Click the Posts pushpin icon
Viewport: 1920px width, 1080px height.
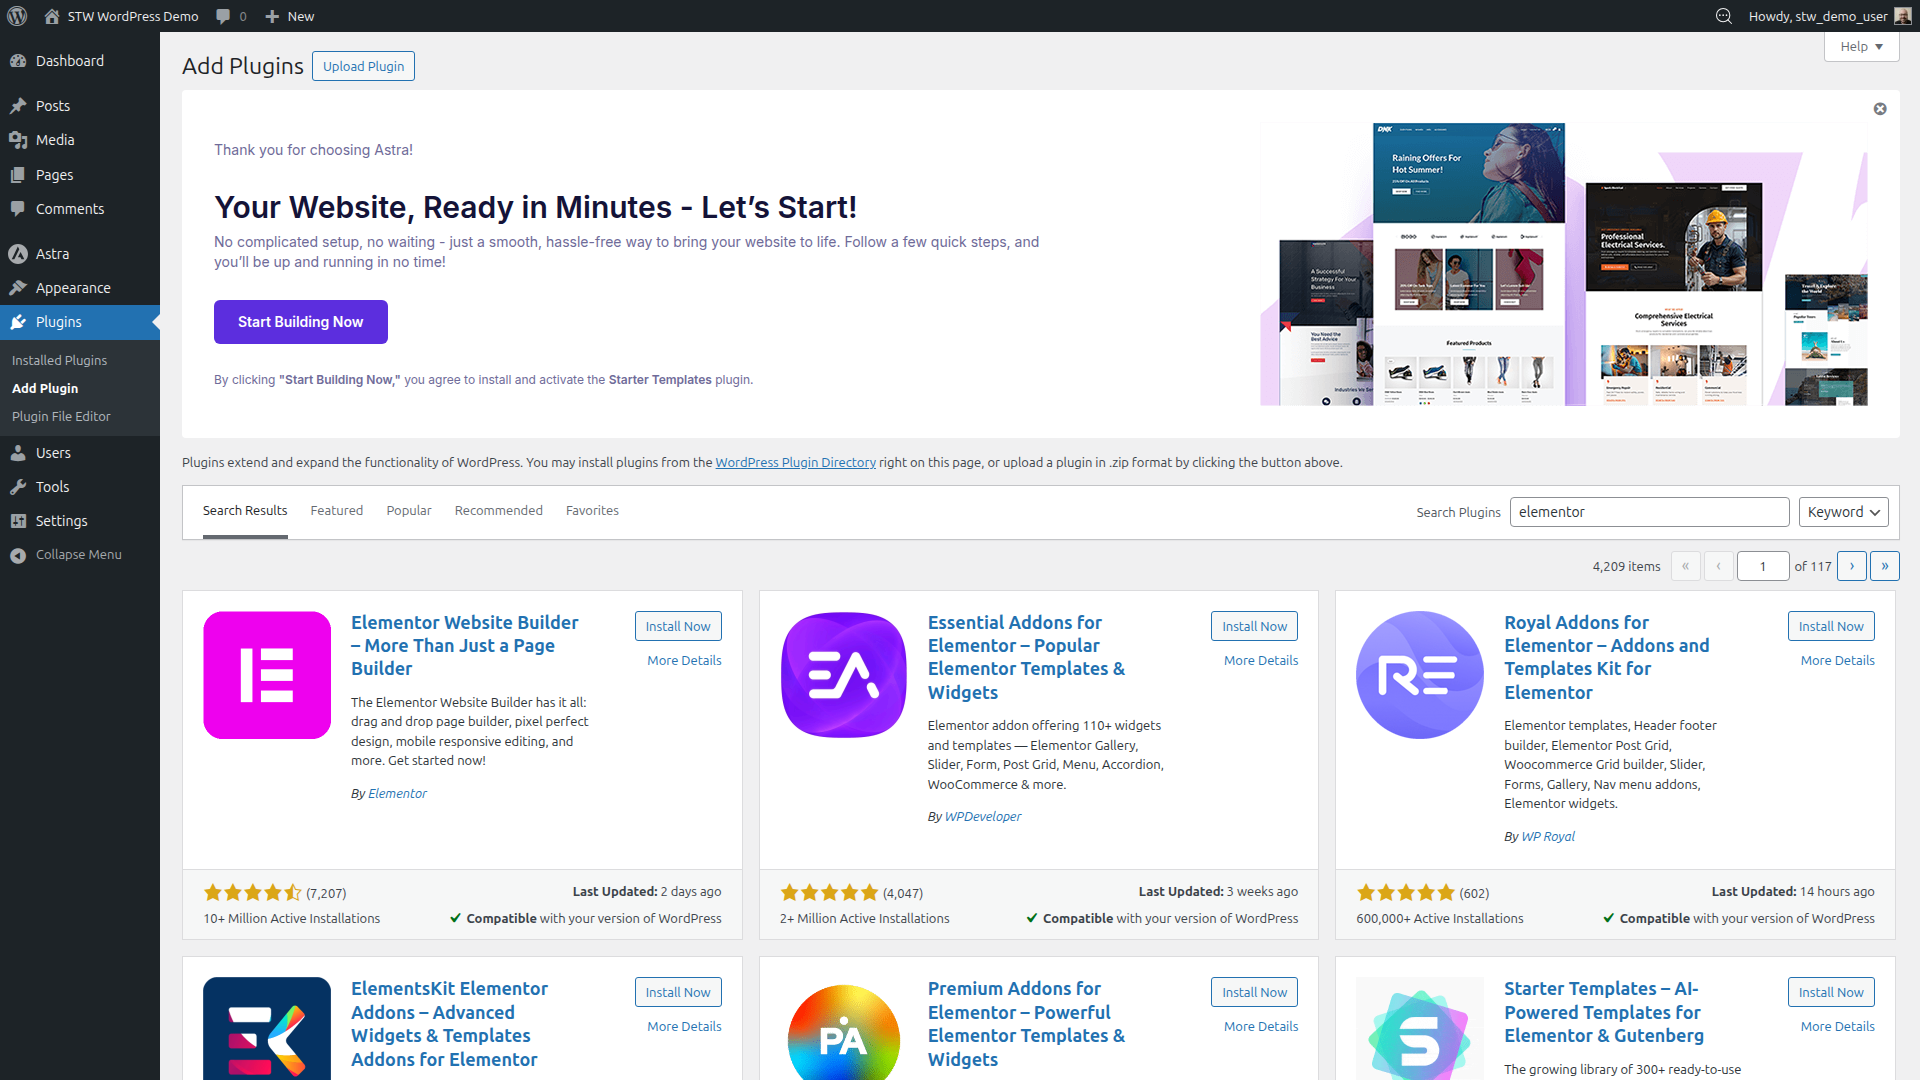click(18, 106)
